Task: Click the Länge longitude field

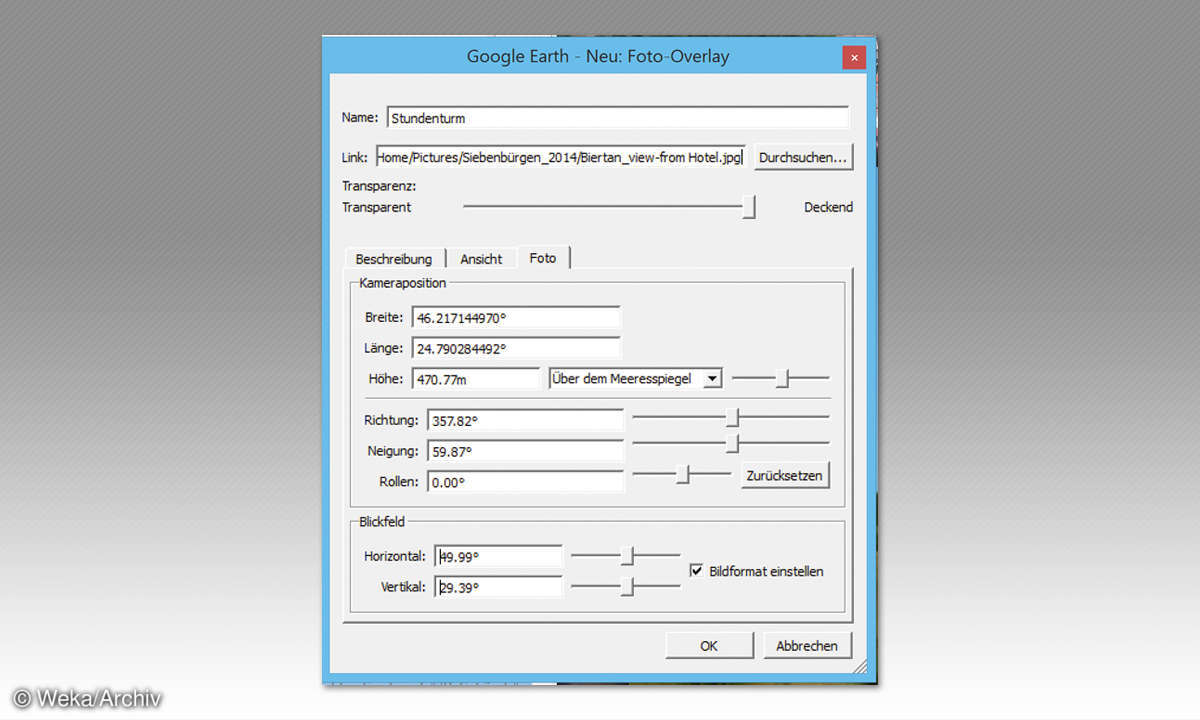Action: pyautogui.click(x=516, y=348)
